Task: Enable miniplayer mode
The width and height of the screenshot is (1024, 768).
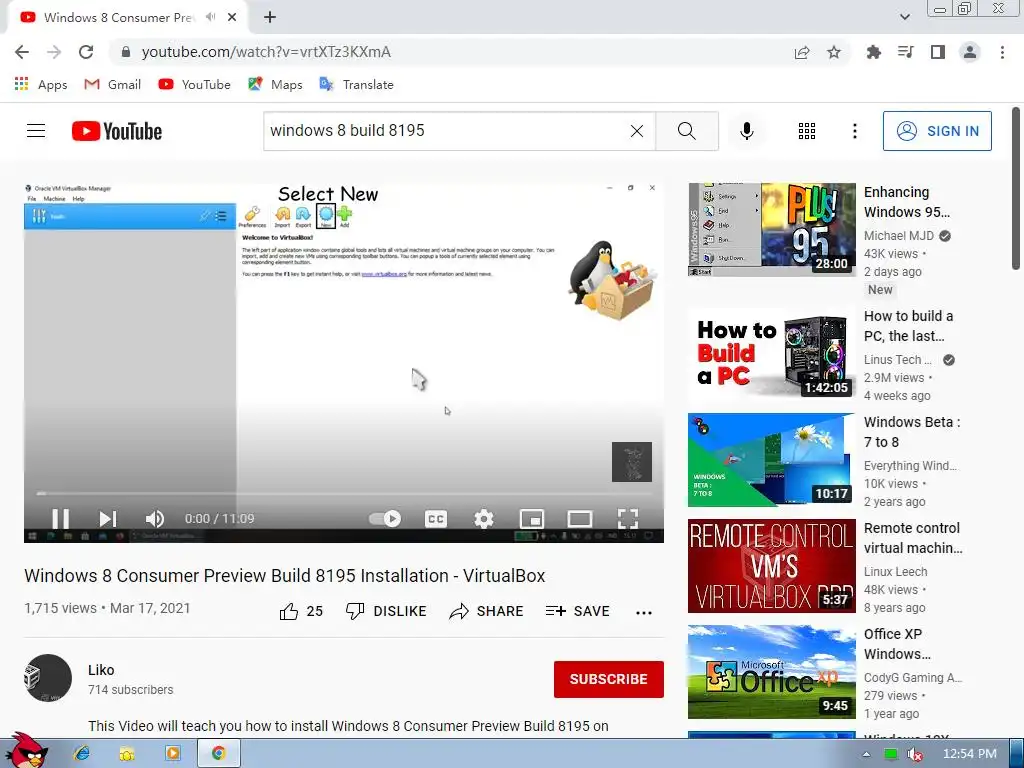Action: [x=532, y=519]
